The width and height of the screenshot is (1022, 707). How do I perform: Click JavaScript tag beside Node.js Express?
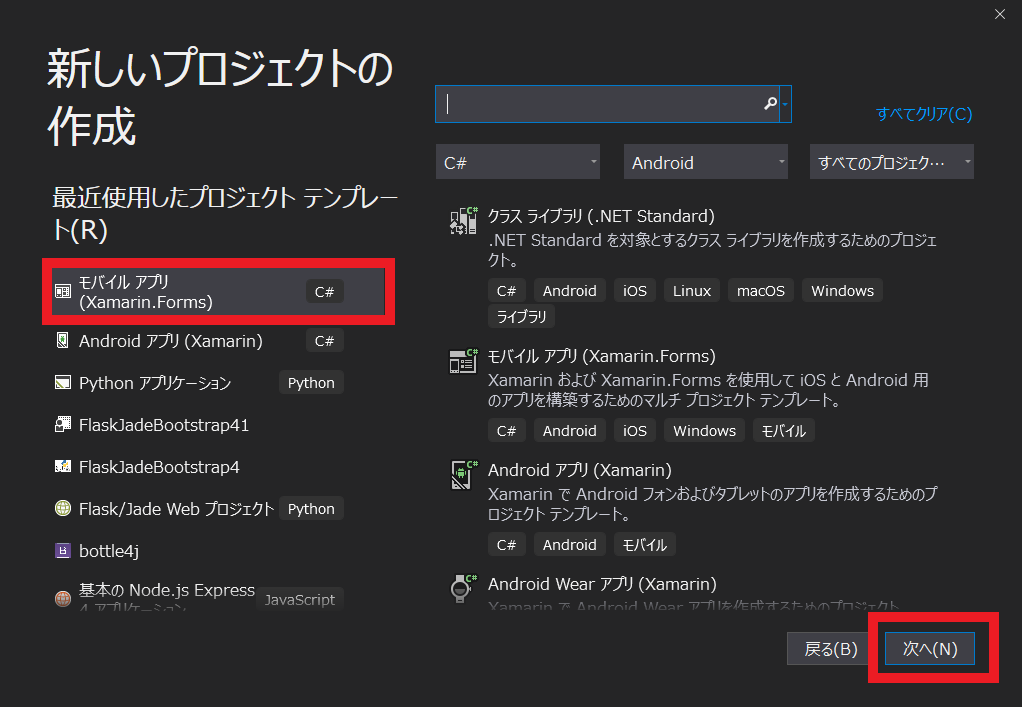click(299, 599)
